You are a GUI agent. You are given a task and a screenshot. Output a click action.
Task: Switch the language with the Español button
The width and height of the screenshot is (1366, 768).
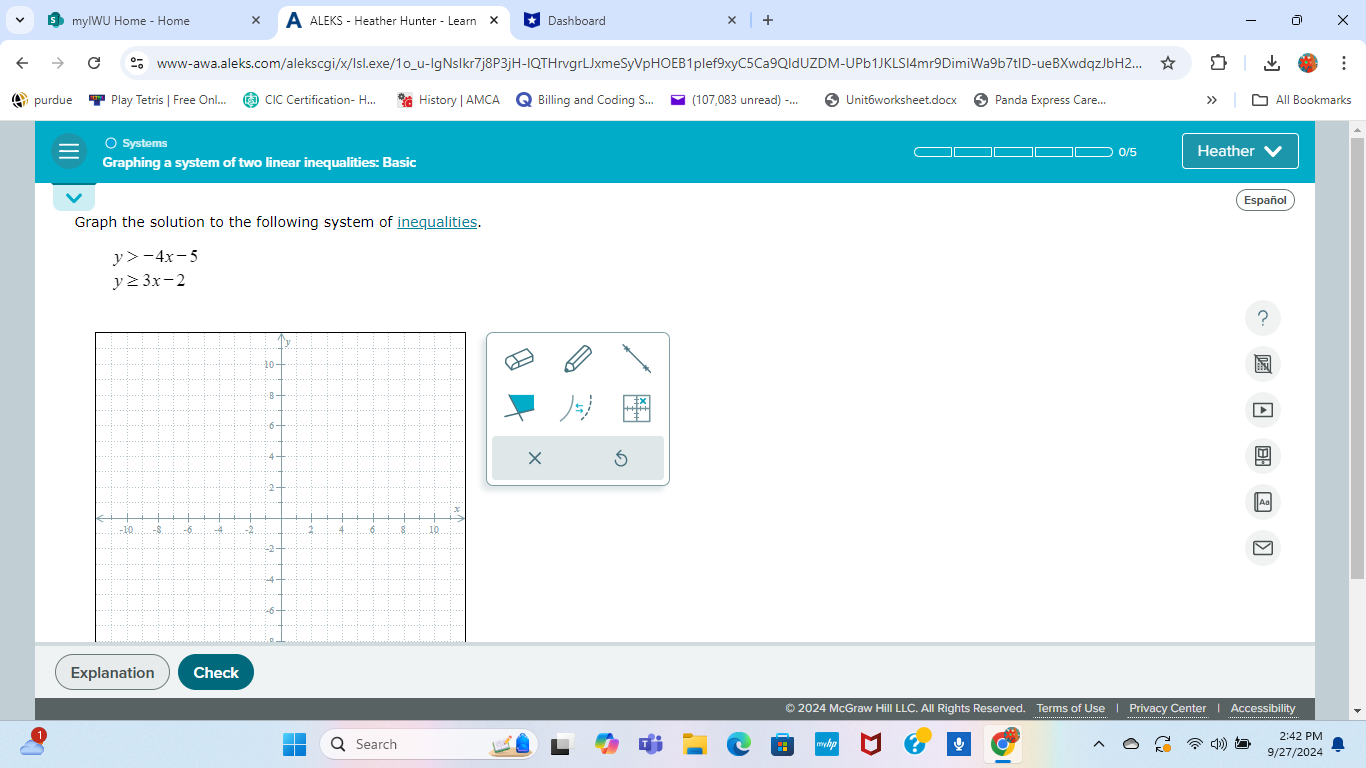[x=1265, y=200]
